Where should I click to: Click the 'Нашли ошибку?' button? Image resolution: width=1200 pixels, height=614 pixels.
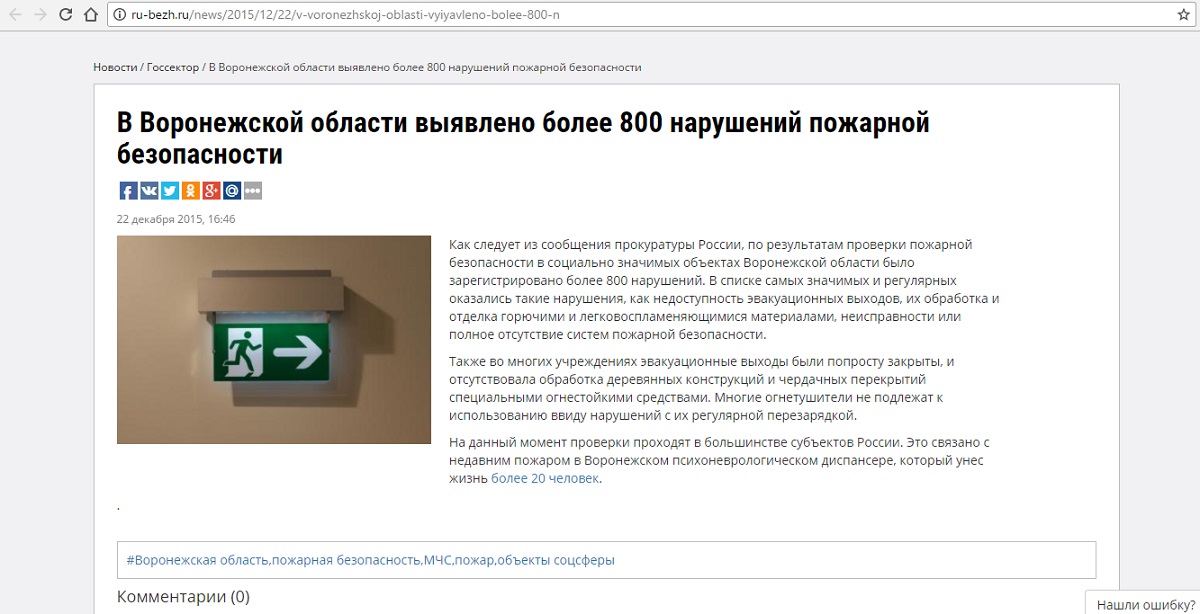1145,604
